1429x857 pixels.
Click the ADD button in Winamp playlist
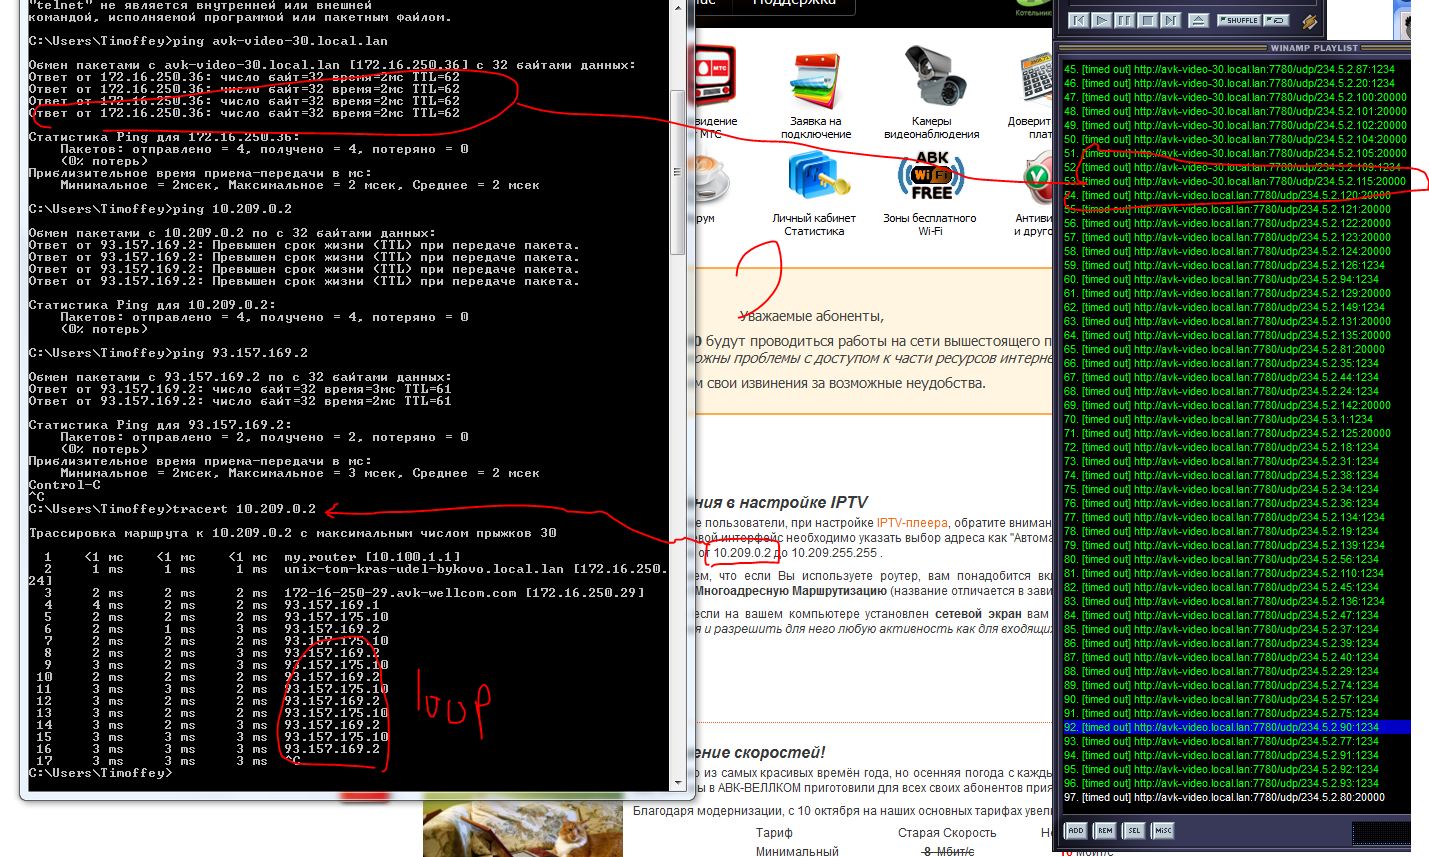point(1076,830)
